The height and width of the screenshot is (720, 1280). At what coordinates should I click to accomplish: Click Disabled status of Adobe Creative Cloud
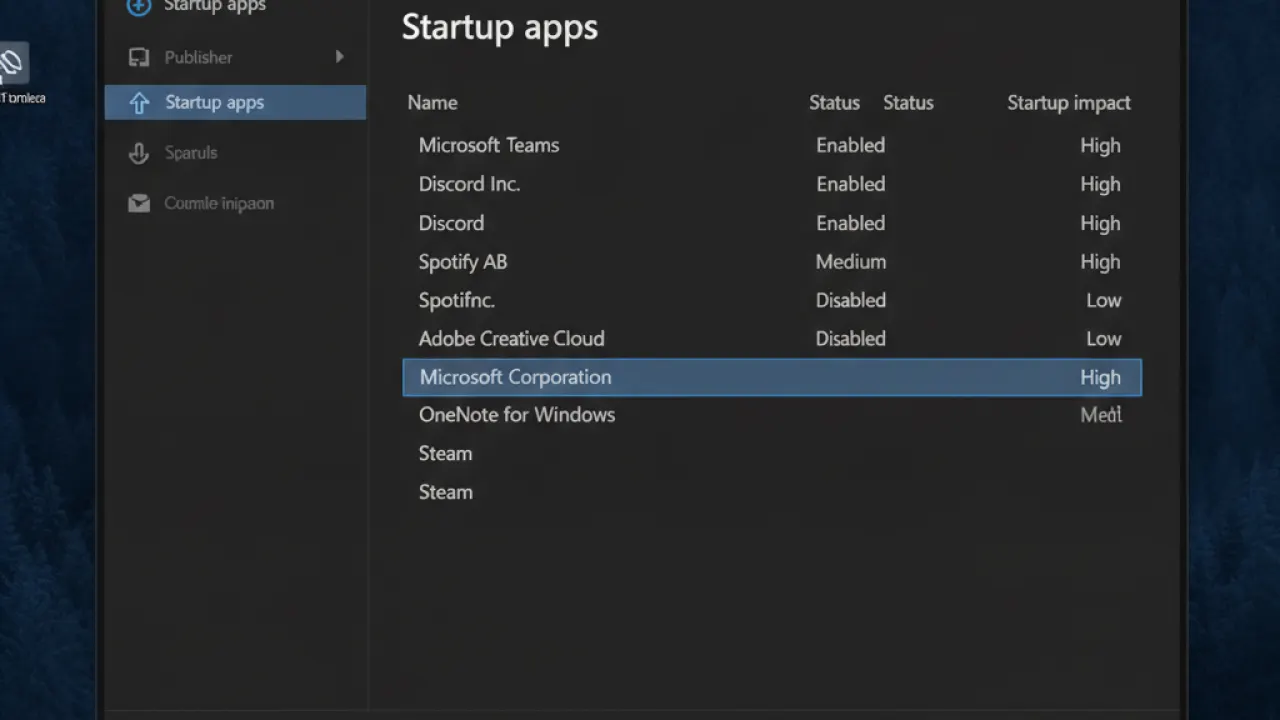851,338
